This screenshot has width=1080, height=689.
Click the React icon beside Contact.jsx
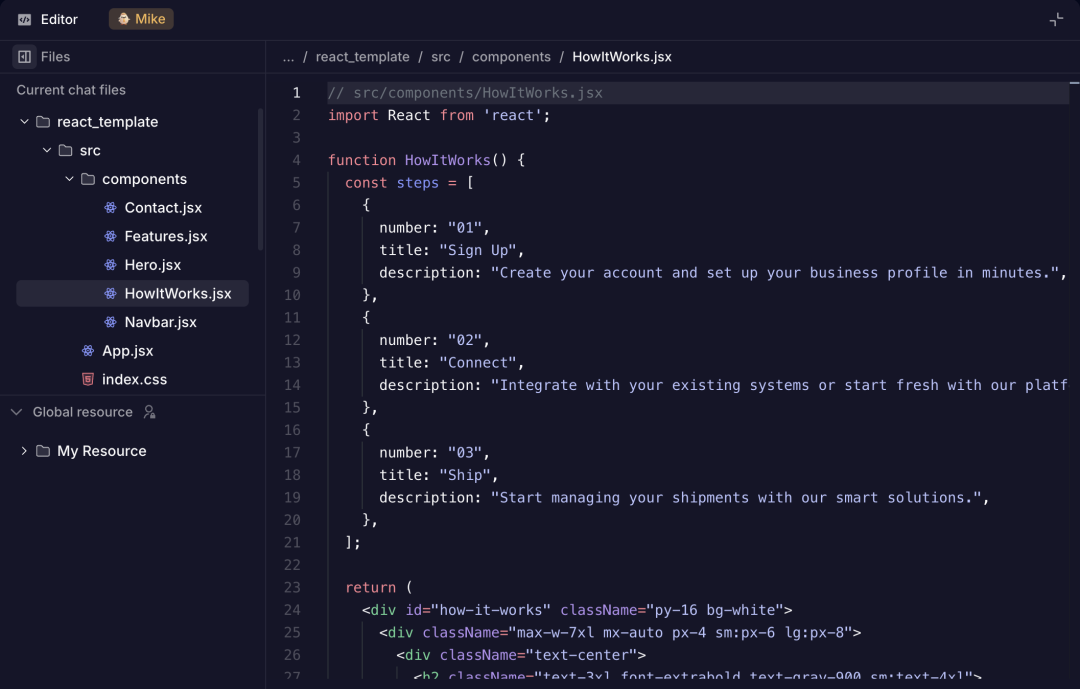tap(110, 208)
